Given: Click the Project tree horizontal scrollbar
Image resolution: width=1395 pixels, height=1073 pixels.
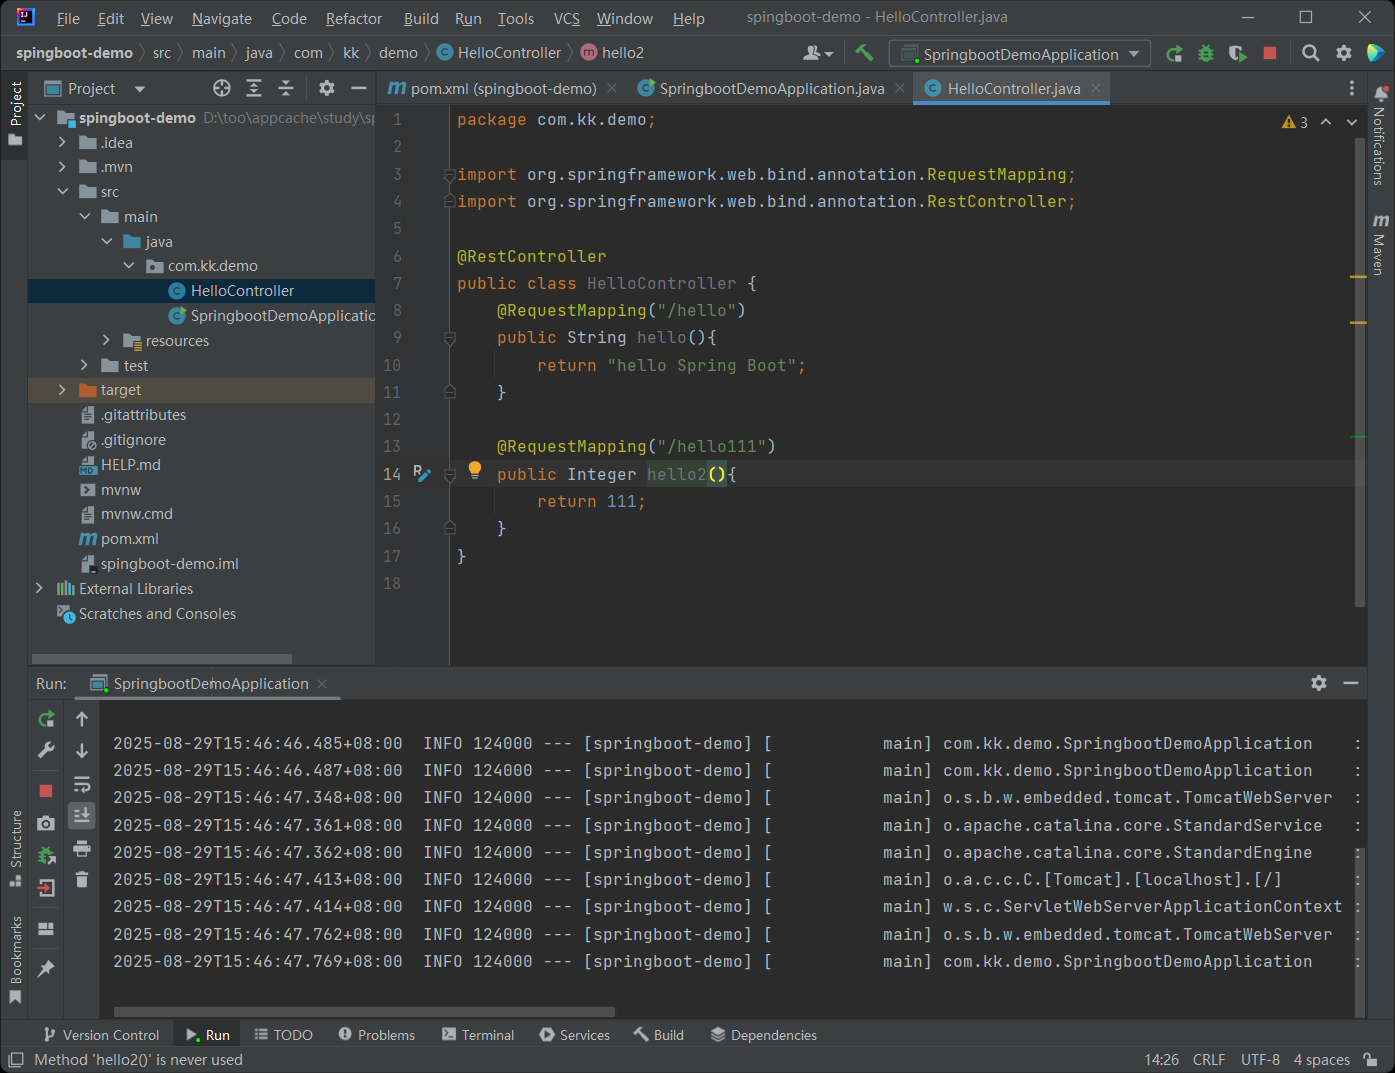Looking at the screenshot, I should [x=162, y=659].
